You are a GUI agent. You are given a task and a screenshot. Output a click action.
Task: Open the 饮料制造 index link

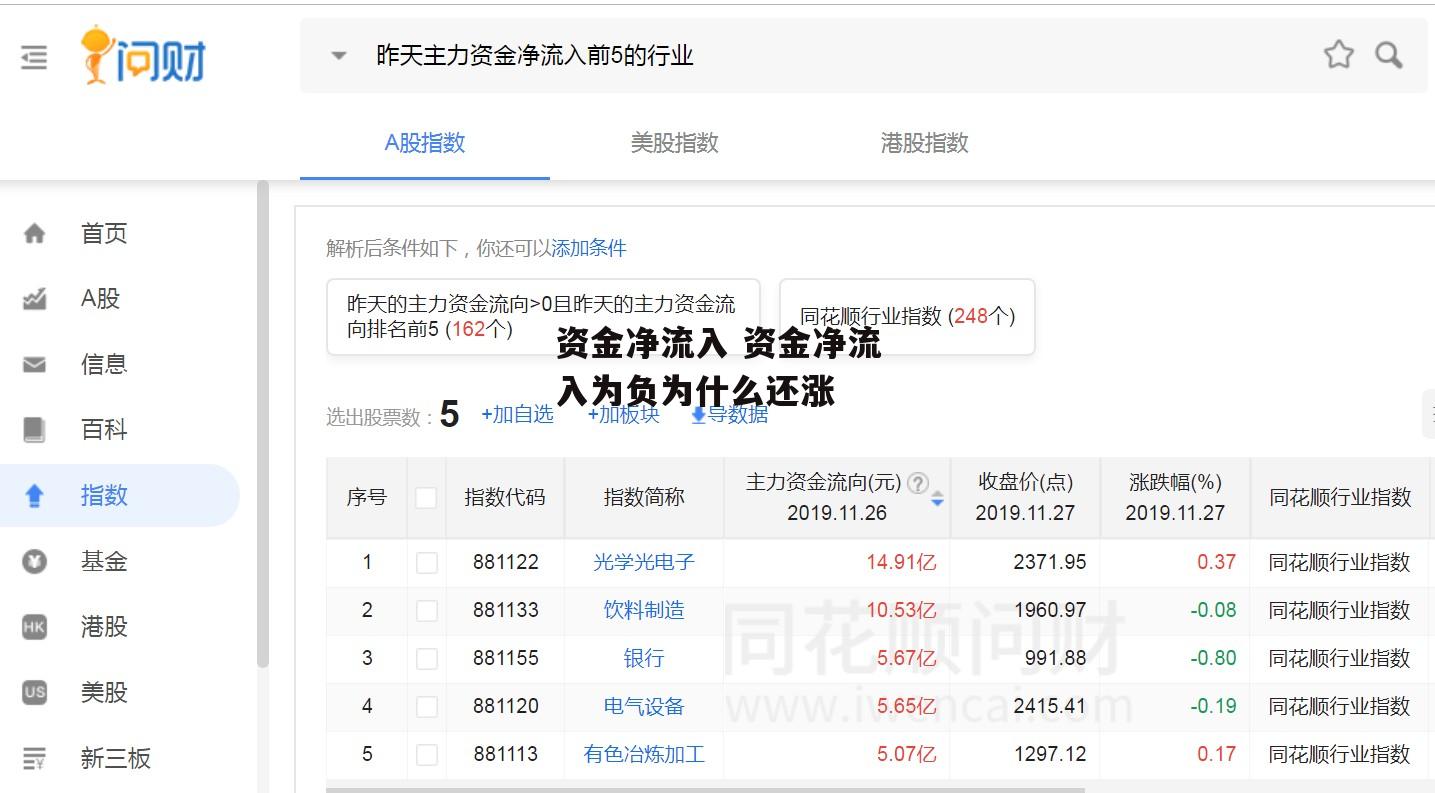[644, 611]
